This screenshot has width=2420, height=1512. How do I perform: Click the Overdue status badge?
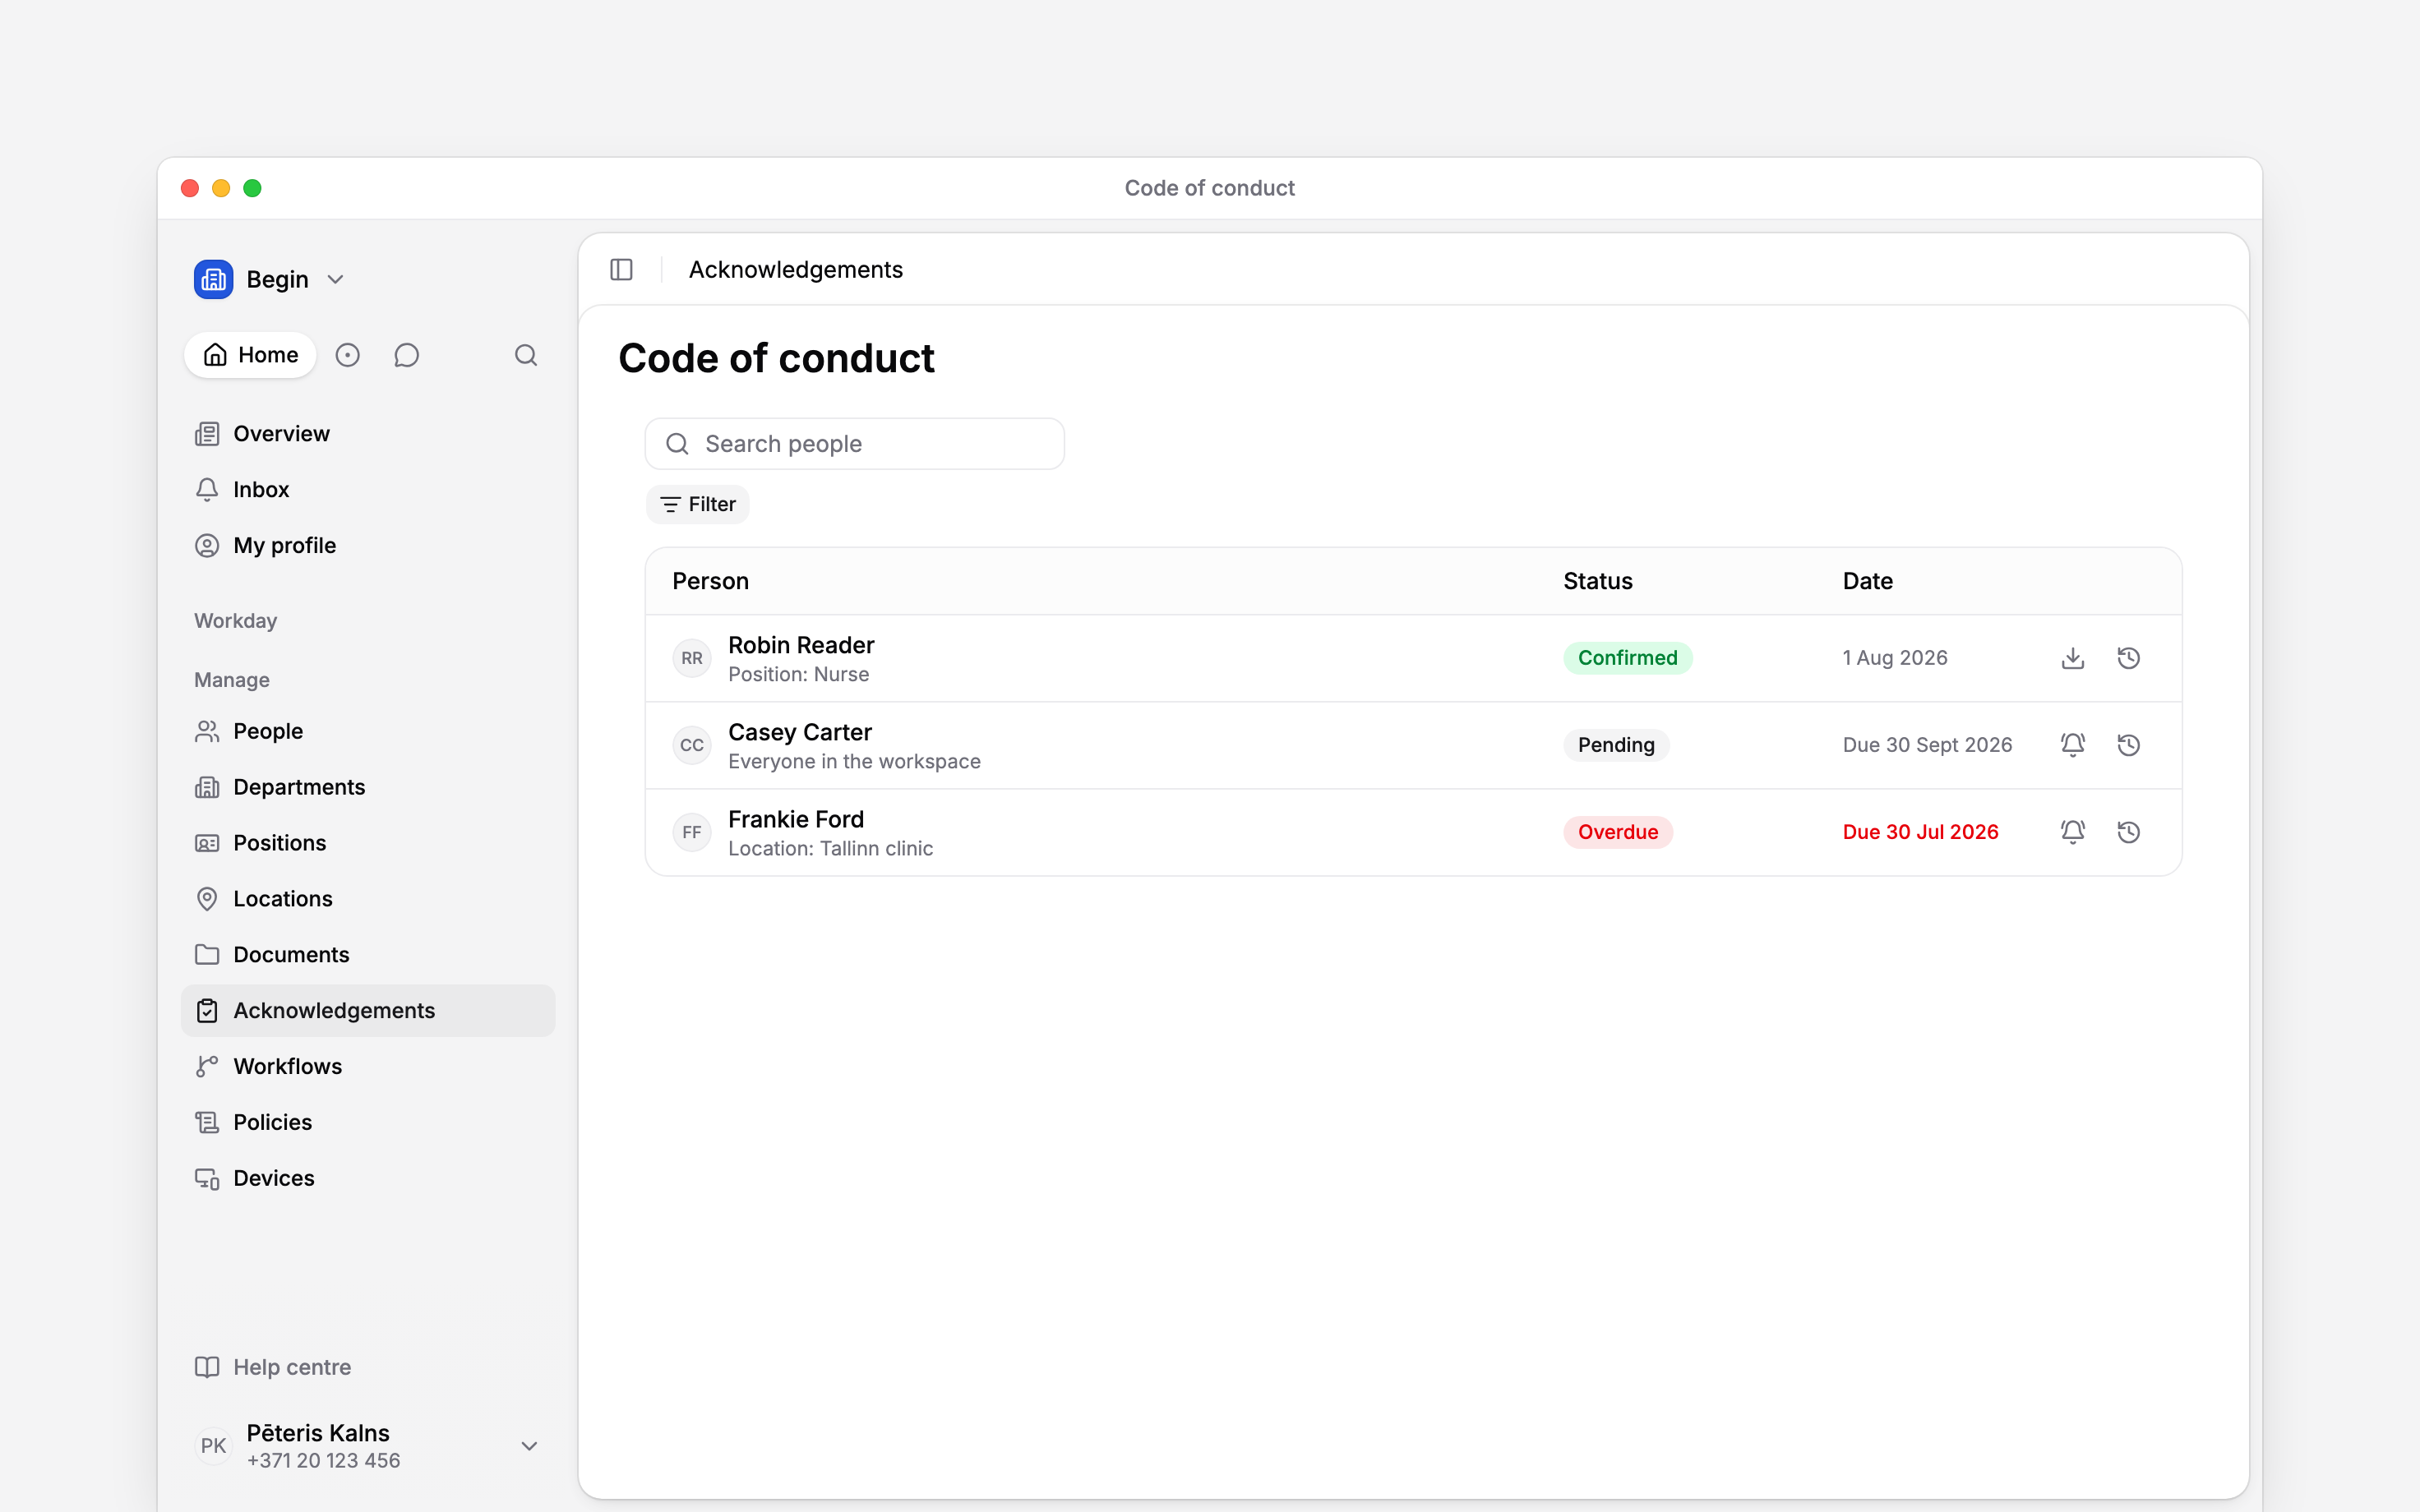tap(1618, 832)
